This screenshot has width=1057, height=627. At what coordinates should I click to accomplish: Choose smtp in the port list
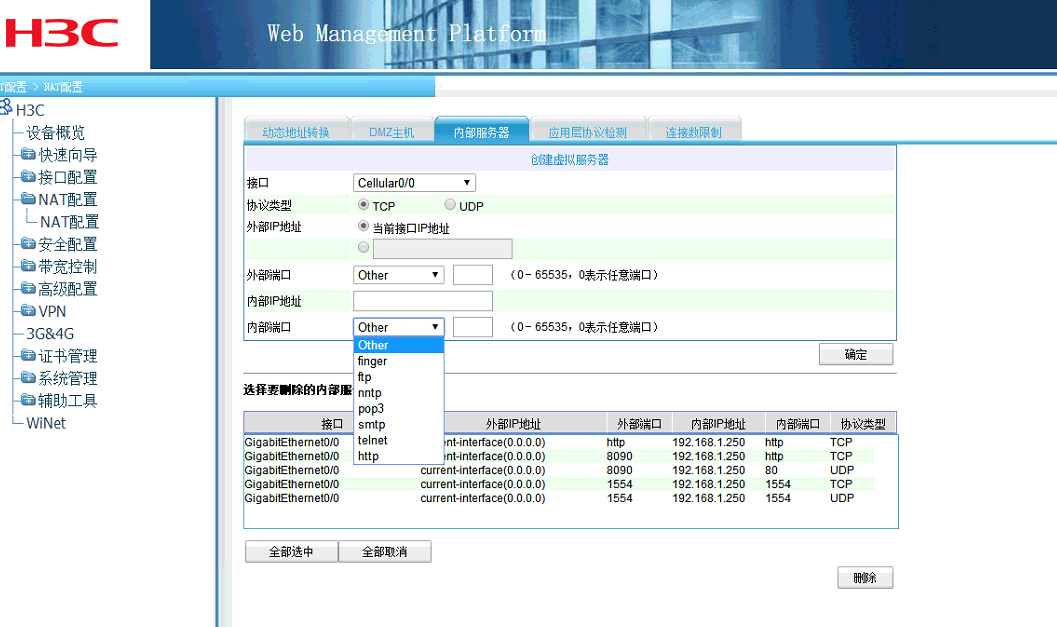pyautogui.click(x=398, y=425)
